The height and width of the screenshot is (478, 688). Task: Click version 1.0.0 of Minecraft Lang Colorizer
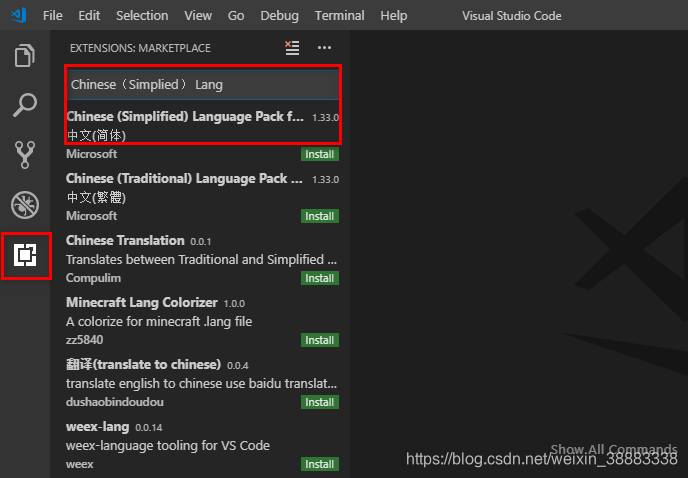pos(234,303)
